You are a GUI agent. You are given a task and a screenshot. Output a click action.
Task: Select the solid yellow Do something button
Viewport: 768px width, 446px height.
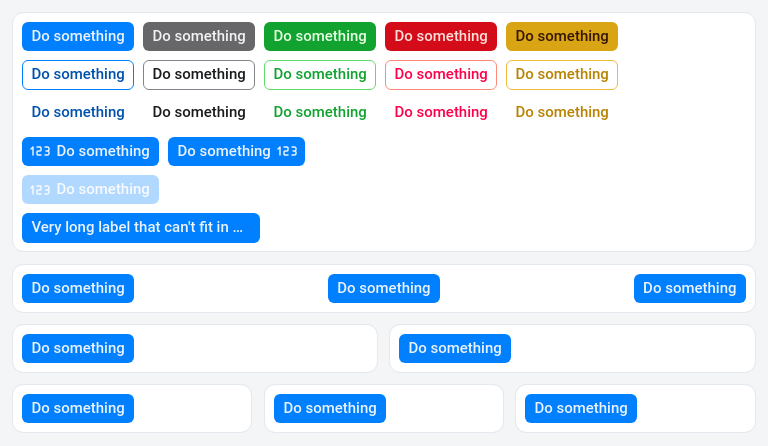(x=562, y=36)
